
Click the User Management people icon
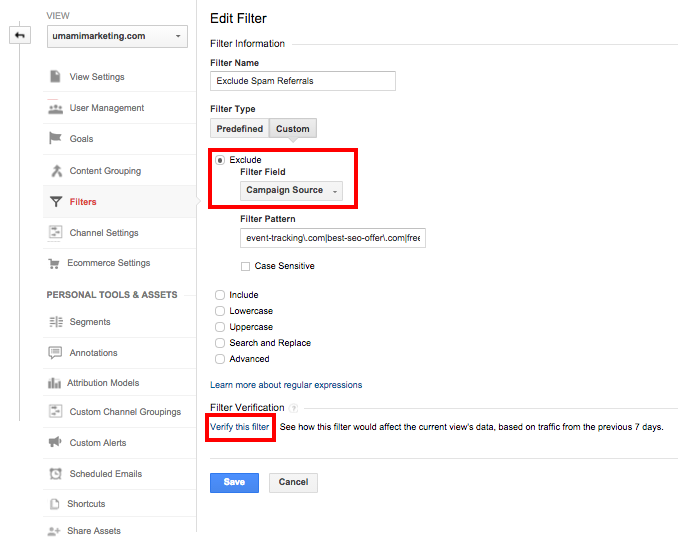[55, 108]
